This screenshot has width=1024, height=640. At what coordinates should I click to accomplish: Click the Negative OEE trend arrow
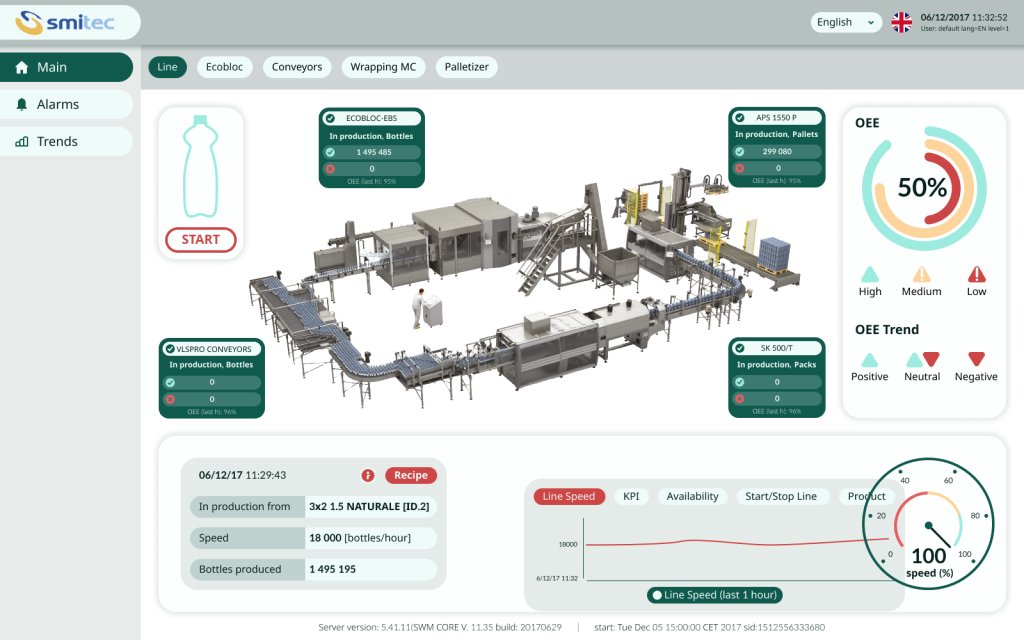pos(976,359)
